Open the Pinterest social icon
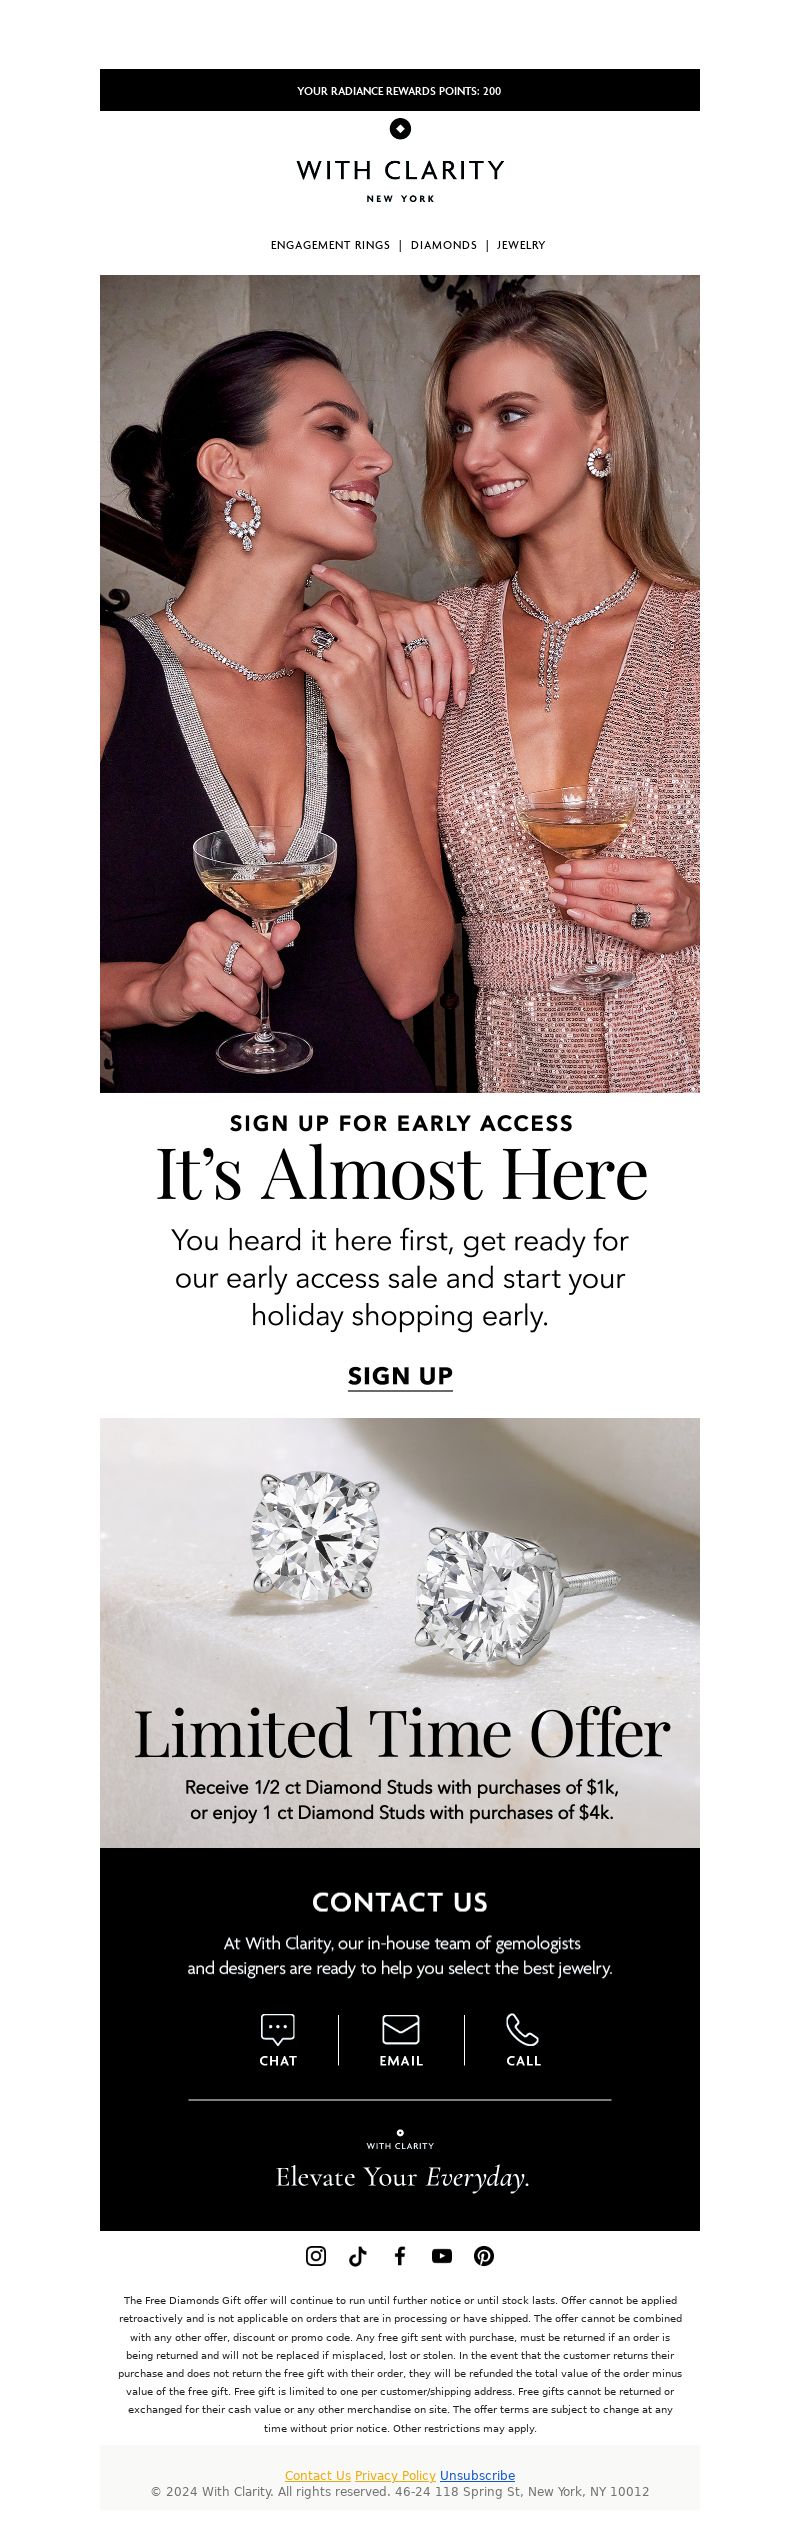Image resolution: width=800 pixels, height=2530 pixels. pyautogui.click(x=484, y=2255)
